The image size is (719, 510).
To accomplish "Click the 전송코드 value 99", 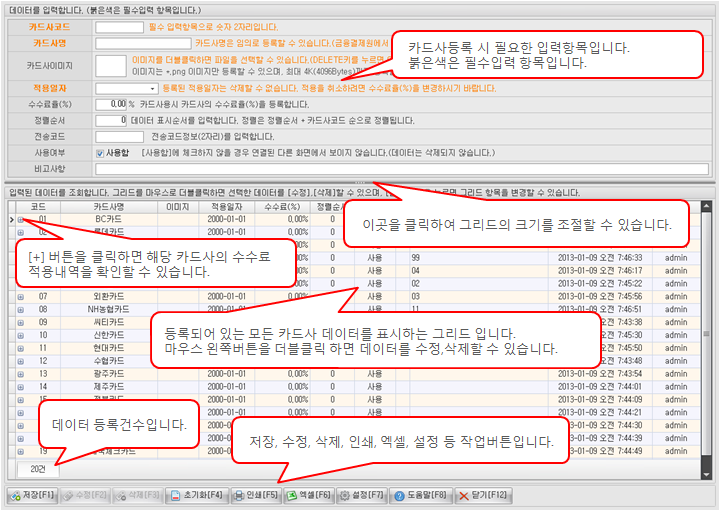I will [415, 258].
